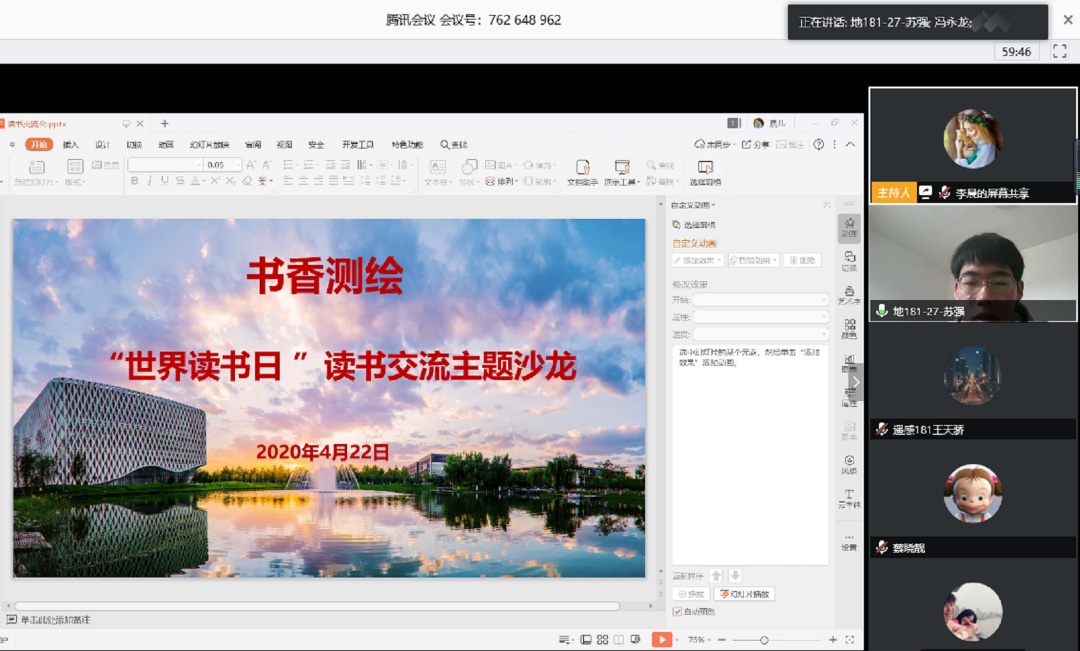Open the 切换 transition icon in sidebar
This screenshot has width=1080, height=651.
[x=849, y=261]
